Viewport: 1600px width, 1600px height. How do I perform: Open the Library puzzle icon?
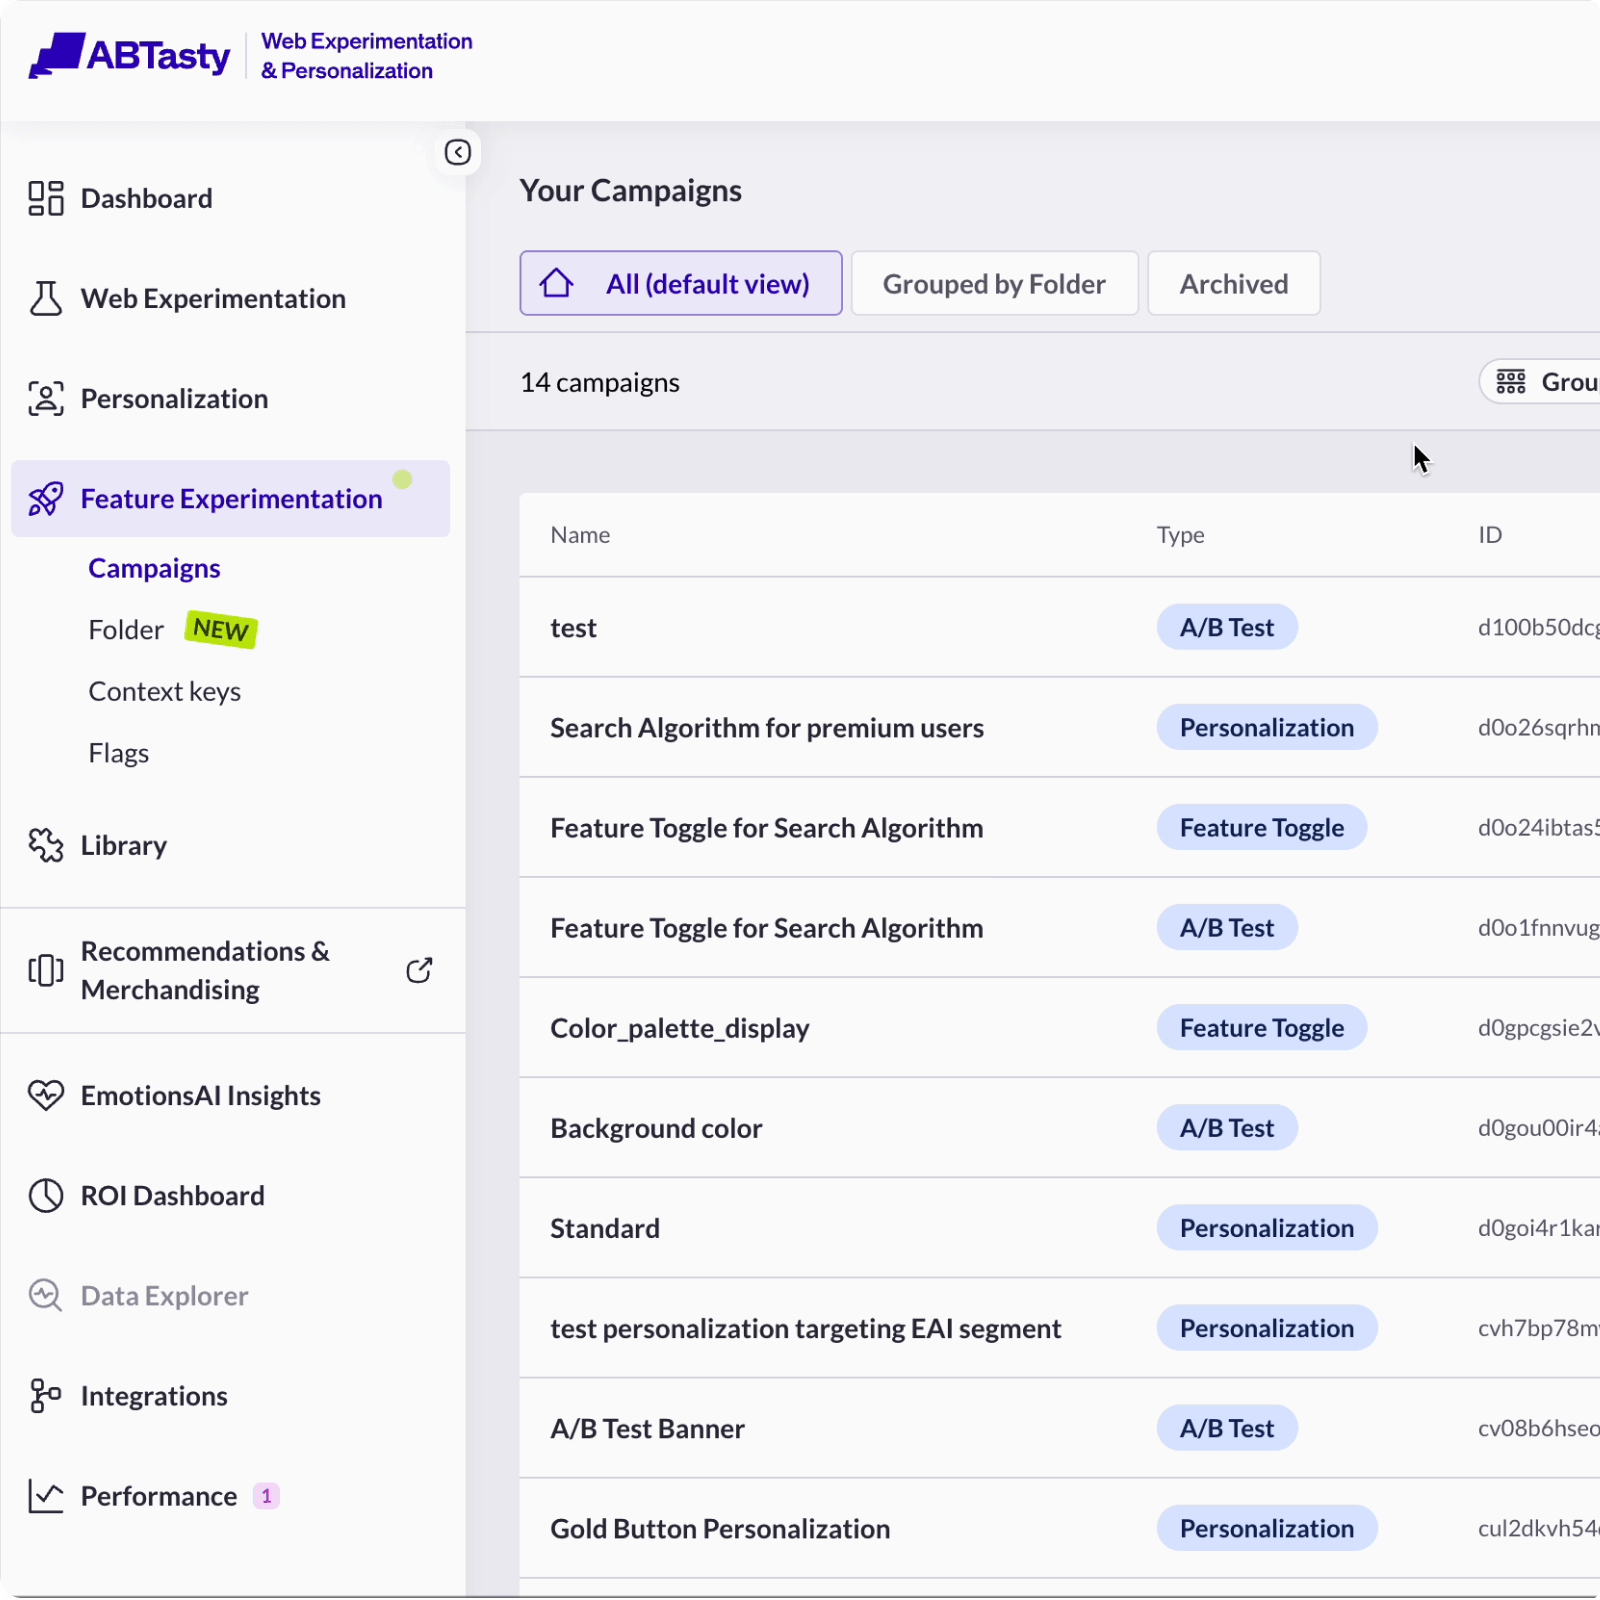(x=46, y=845)
